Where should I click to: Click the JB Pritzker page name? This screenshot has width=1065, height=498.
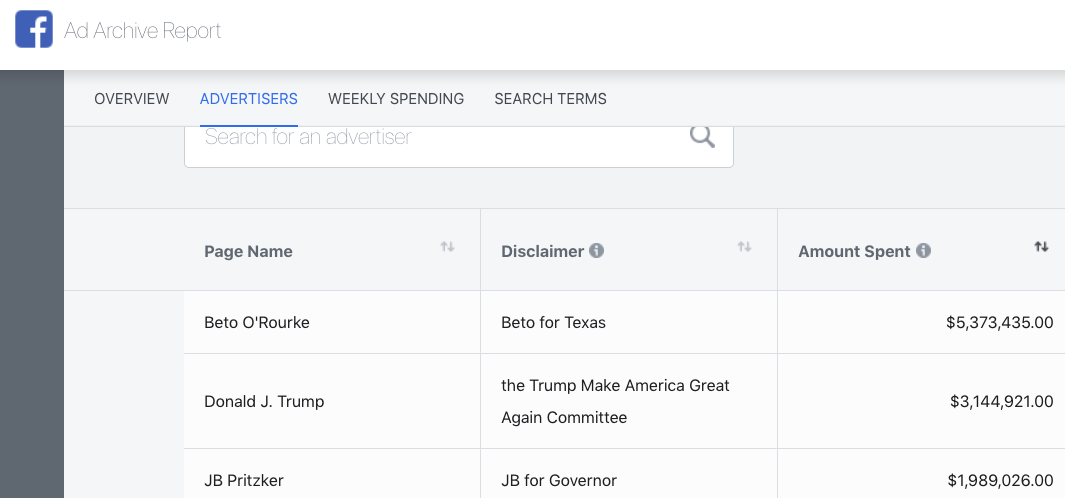[x=244, y=480]
